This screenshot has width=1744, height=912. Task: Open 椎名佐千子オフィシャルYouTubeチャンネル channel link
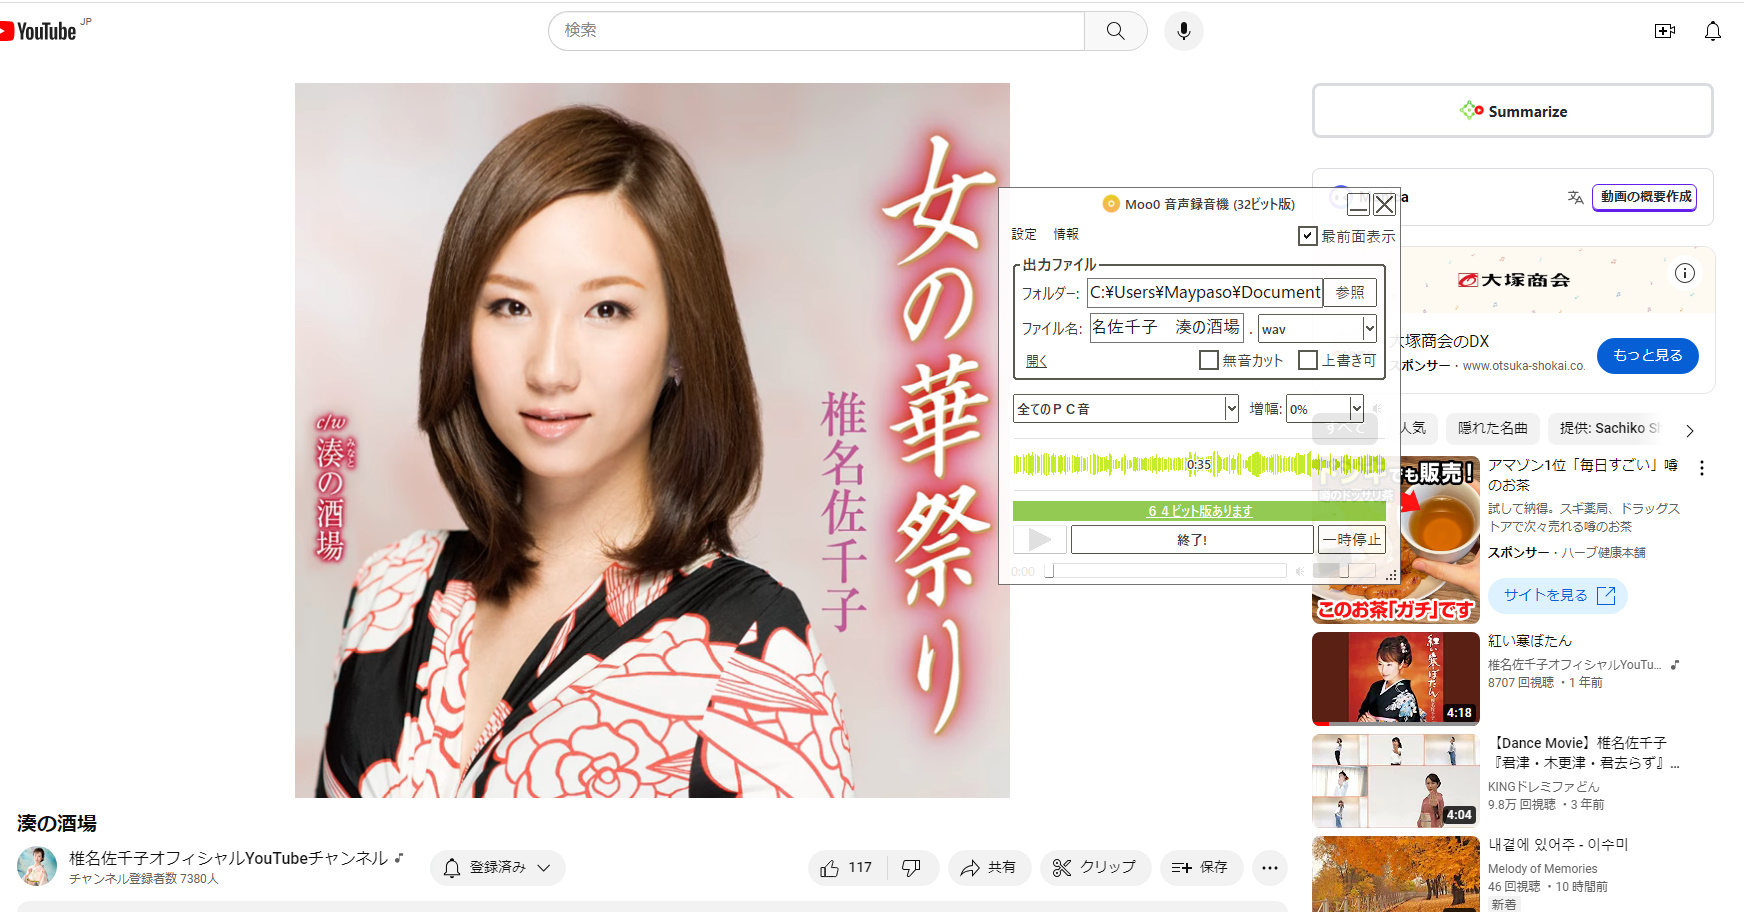pyautogui.click(x=228, y=858)
